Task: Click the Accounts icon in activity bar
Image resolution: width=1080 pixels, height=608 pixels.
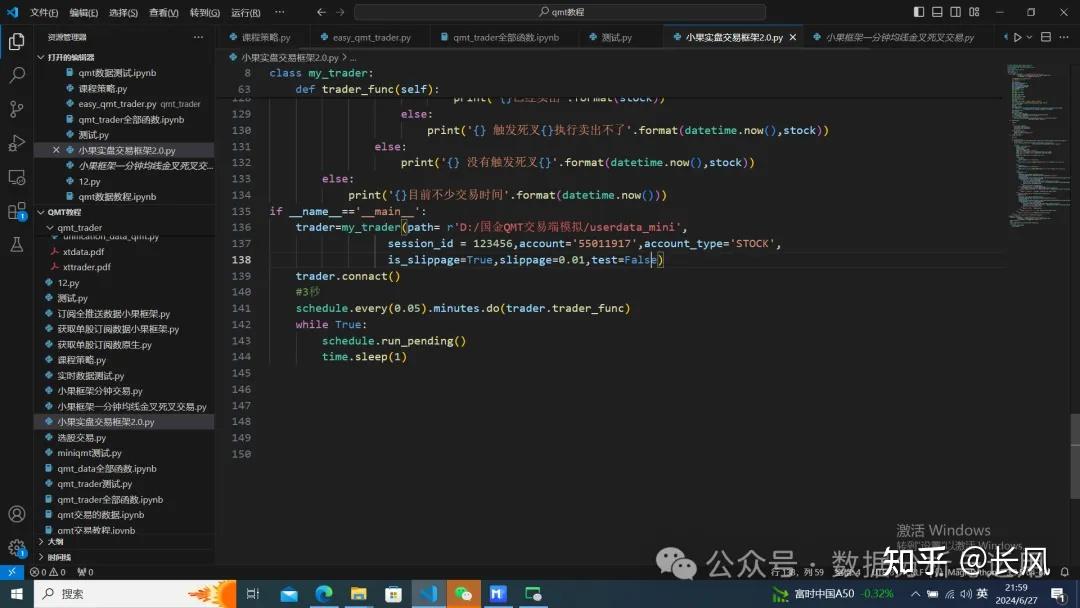Action: pyautogui.click(x=16, y=514)
